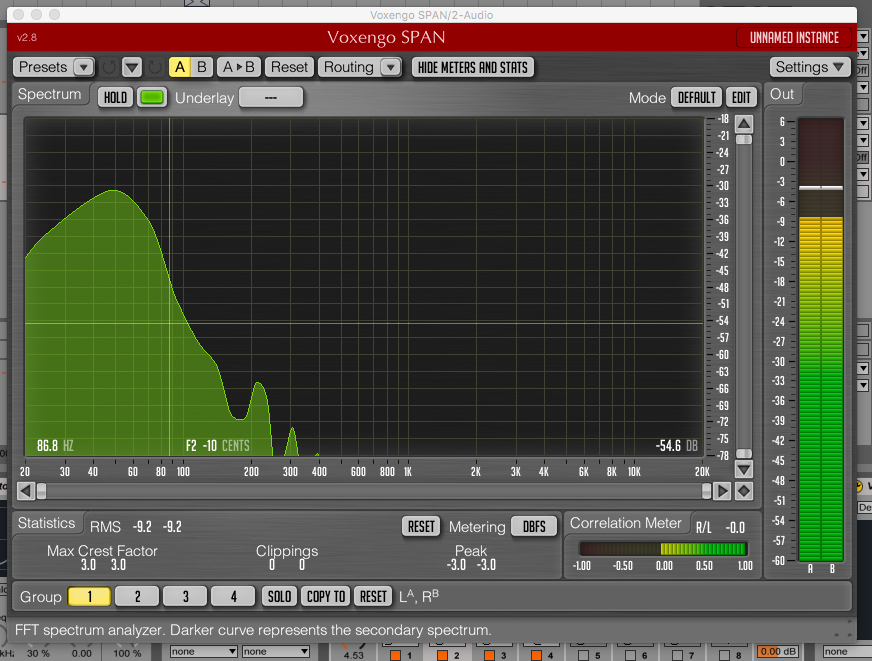This screenshot has width=872, height=661.
Task: Click Hide Meters and Stats
Action: click(x=473, y=67)
